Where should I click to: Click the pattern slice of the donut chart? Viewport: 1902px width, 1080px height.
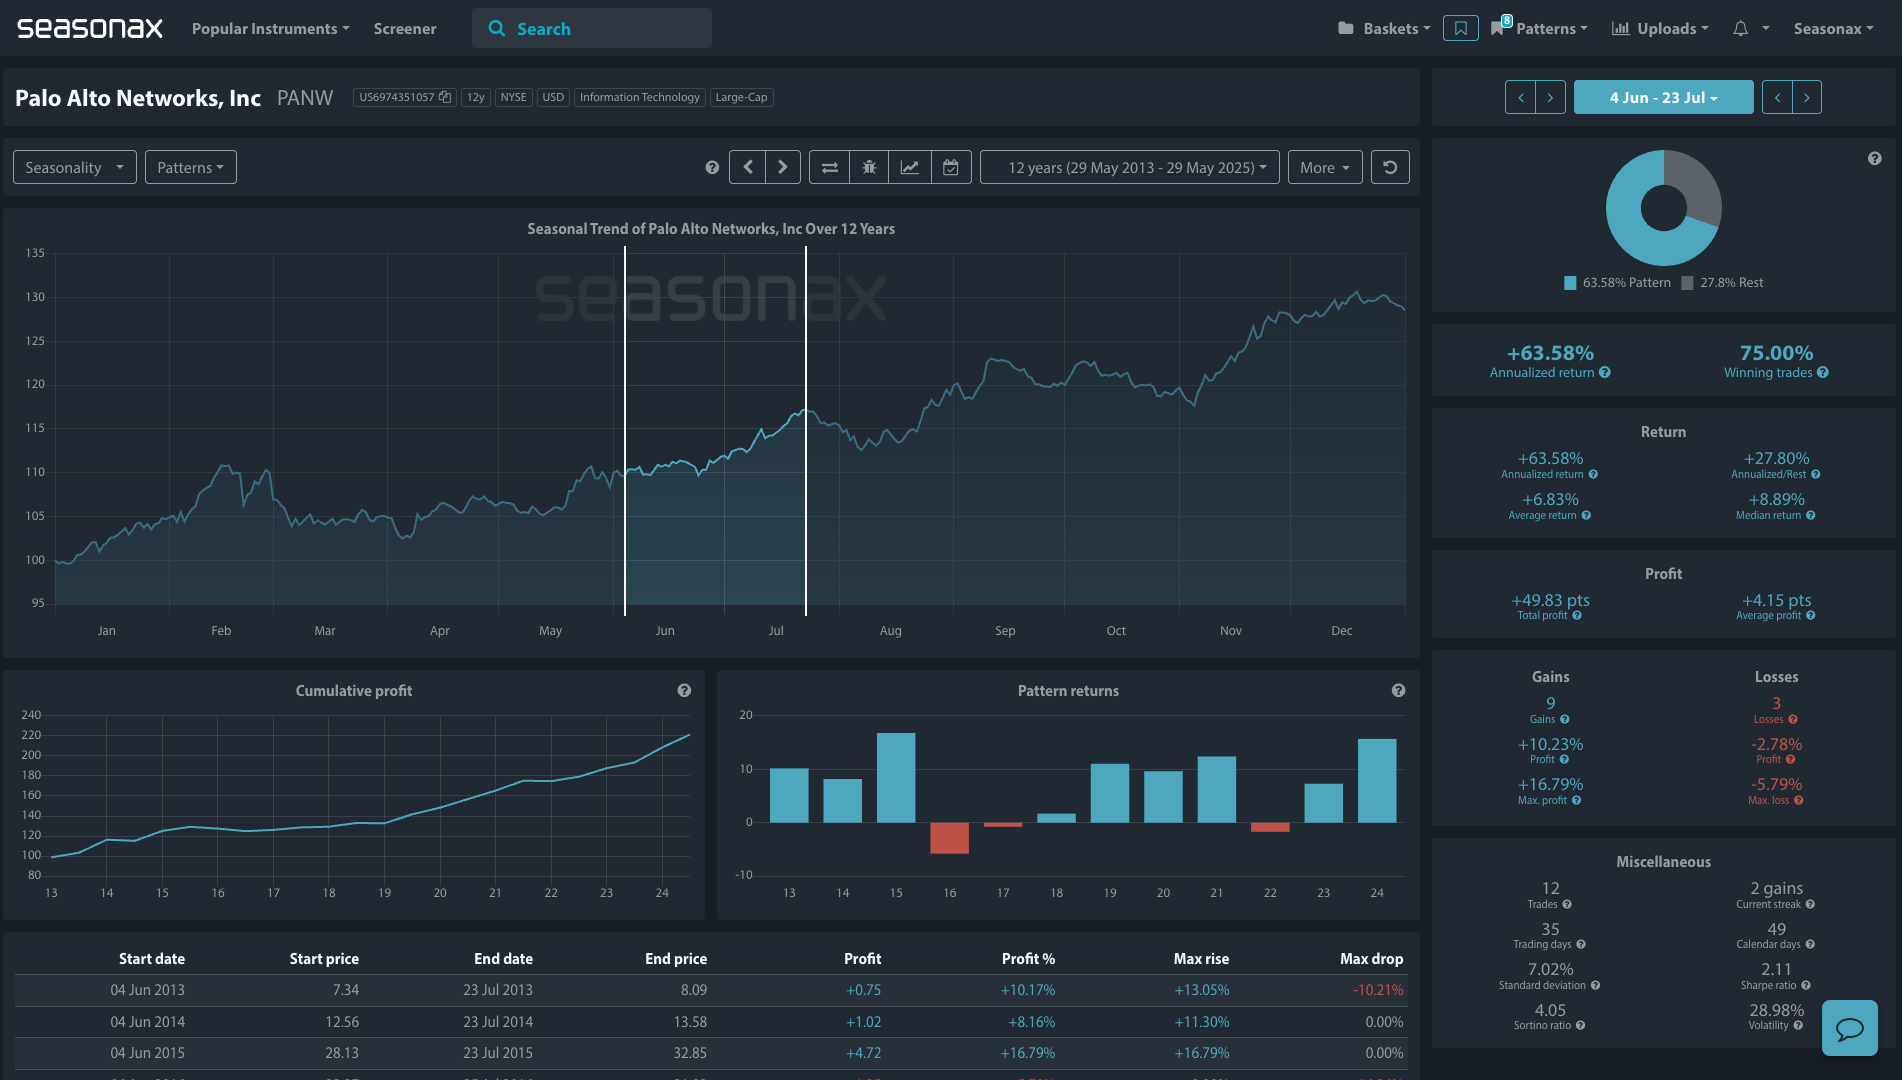pyautogui.click(x=1630, y=228)
